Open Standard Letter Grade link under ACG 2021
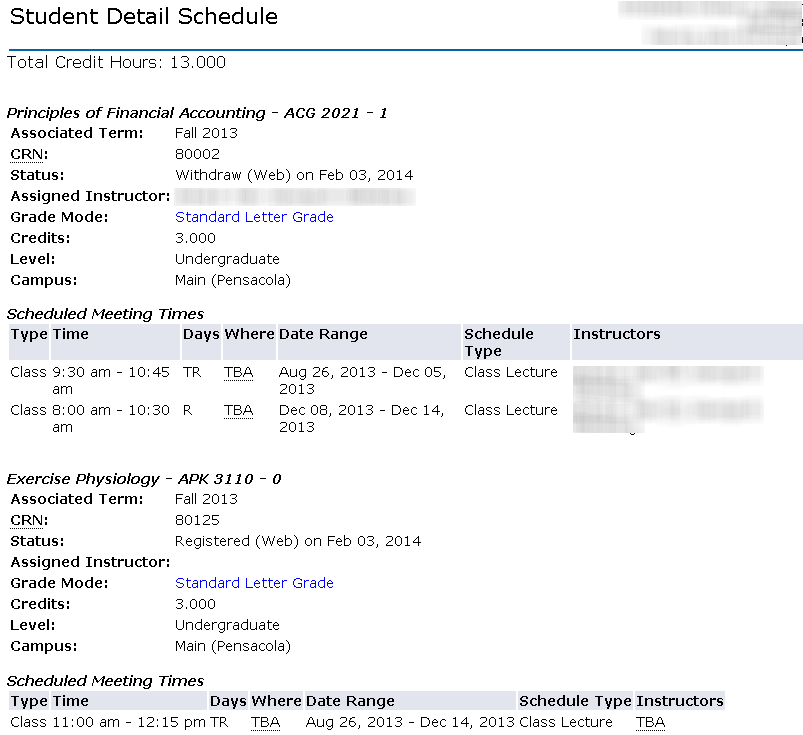The image size is (803, 735). click(254, 217)
